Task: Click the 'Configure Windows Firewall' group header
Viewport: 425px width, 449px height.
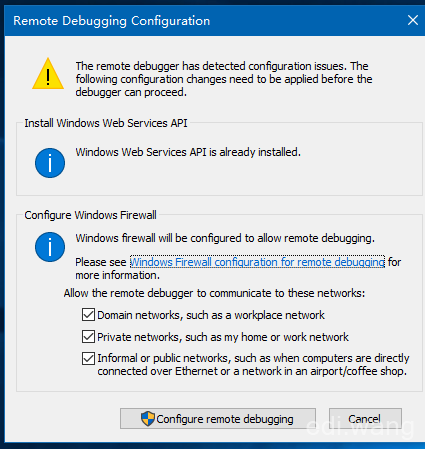Action: (x=90, y=215)
